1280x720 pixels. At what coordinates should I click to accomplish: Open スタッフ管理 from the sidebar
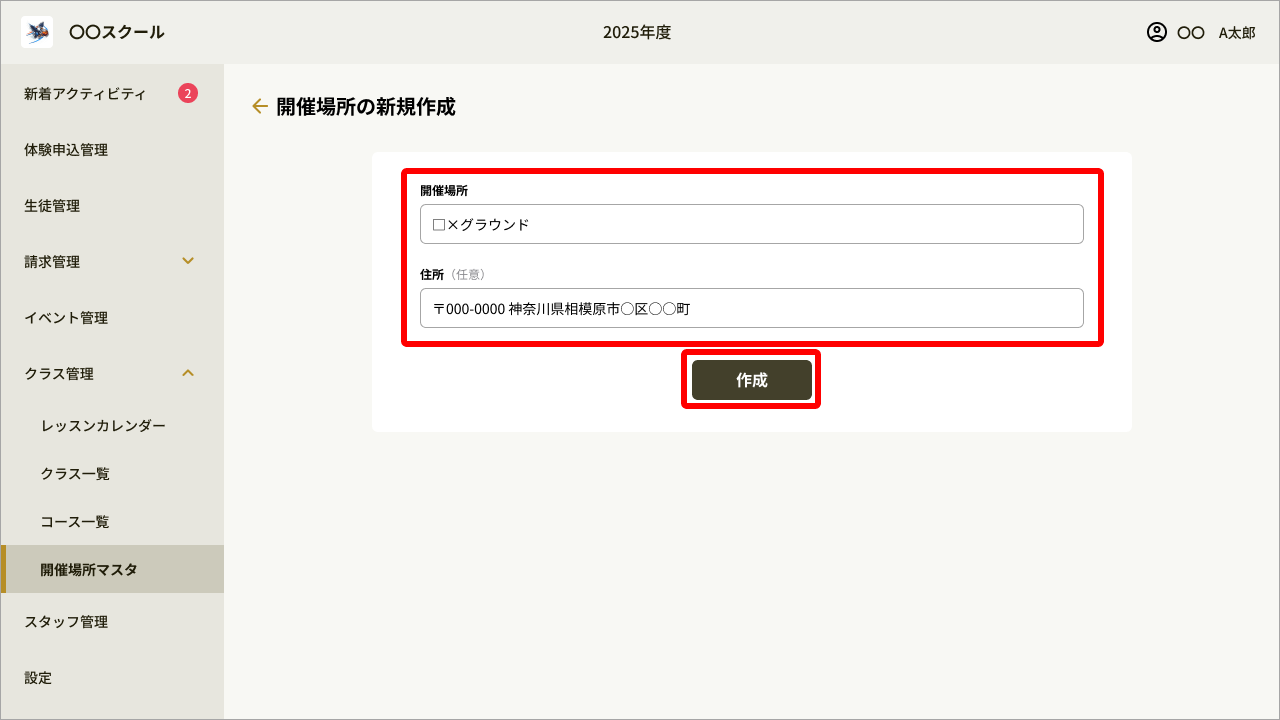(x=64, y=621)
